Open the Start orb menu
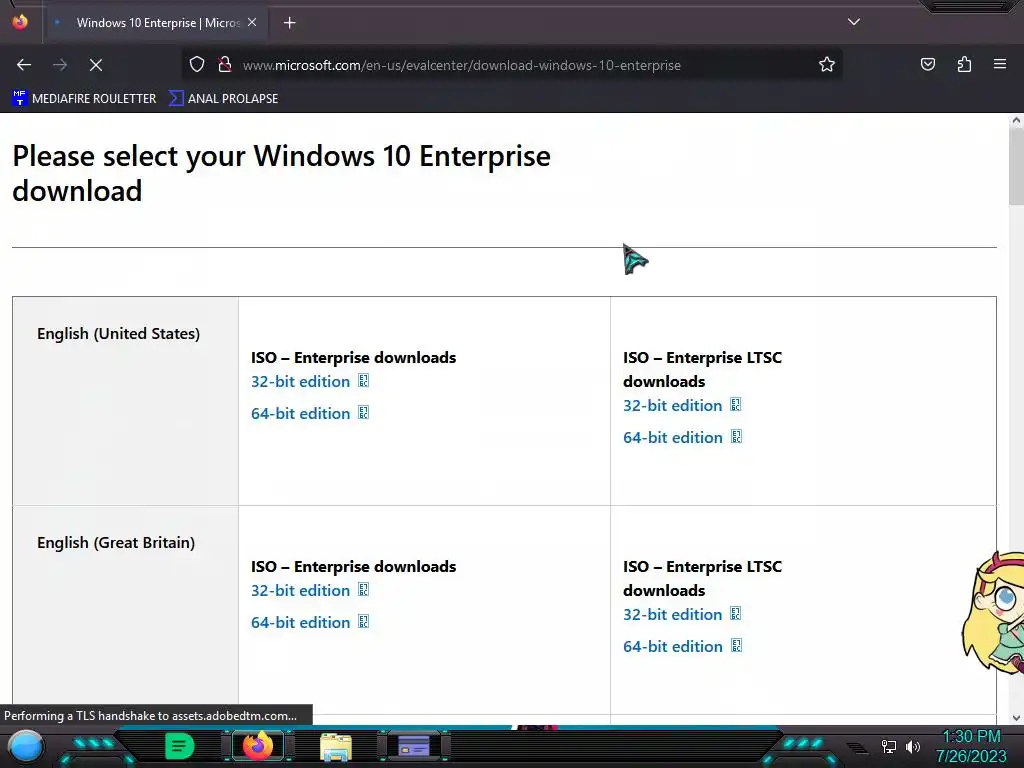The width and height of the screenshot is (1024, 768). coord(26,747)
